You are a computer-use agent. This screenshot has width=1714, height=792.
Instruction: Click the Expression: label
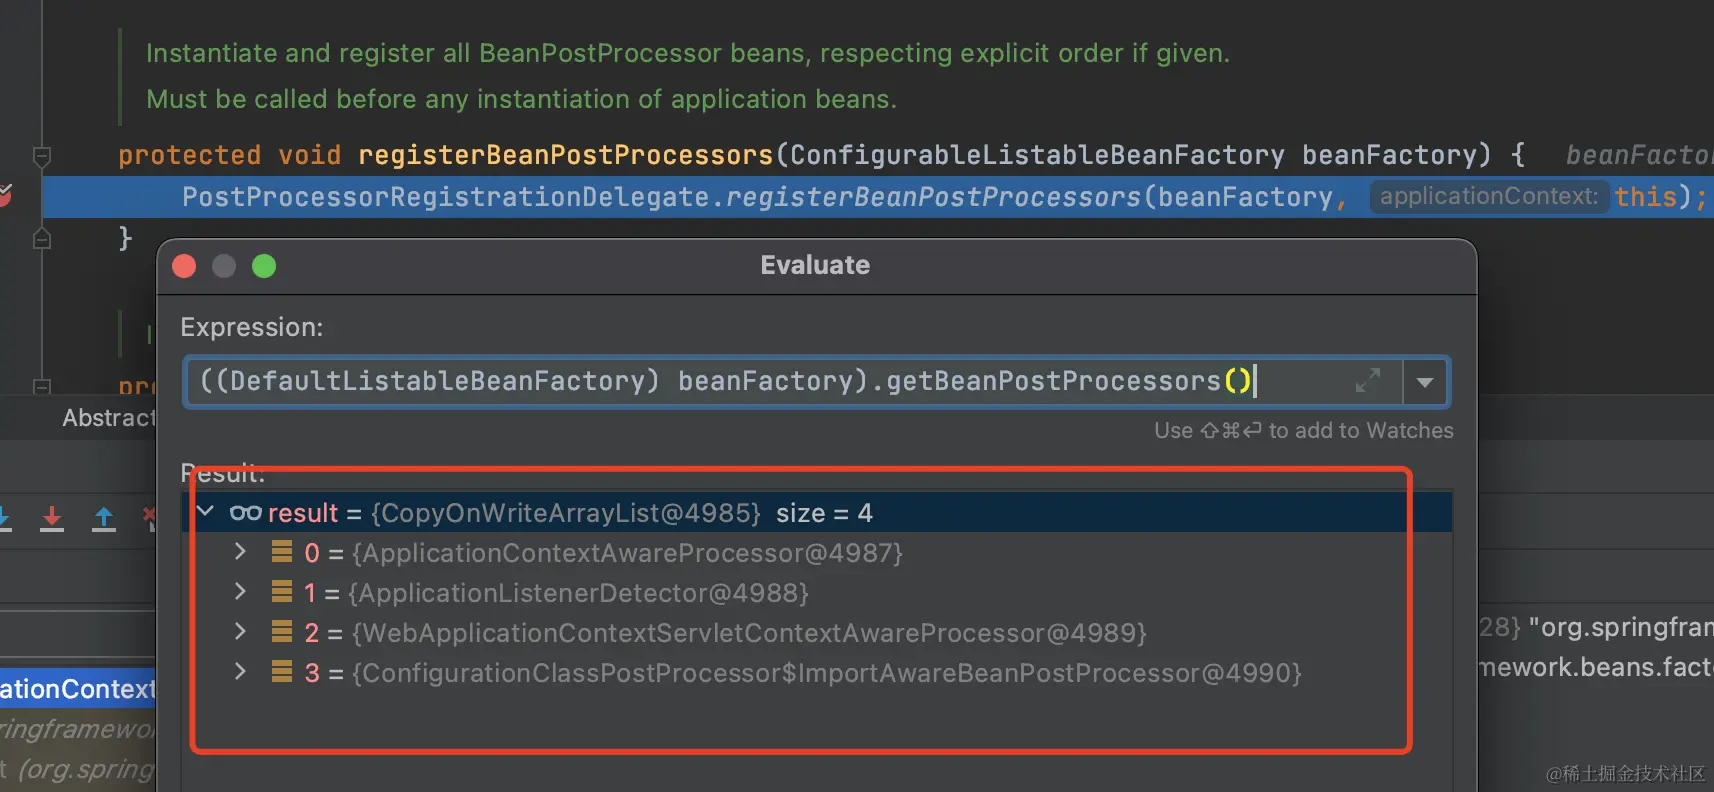click(252, 327)
